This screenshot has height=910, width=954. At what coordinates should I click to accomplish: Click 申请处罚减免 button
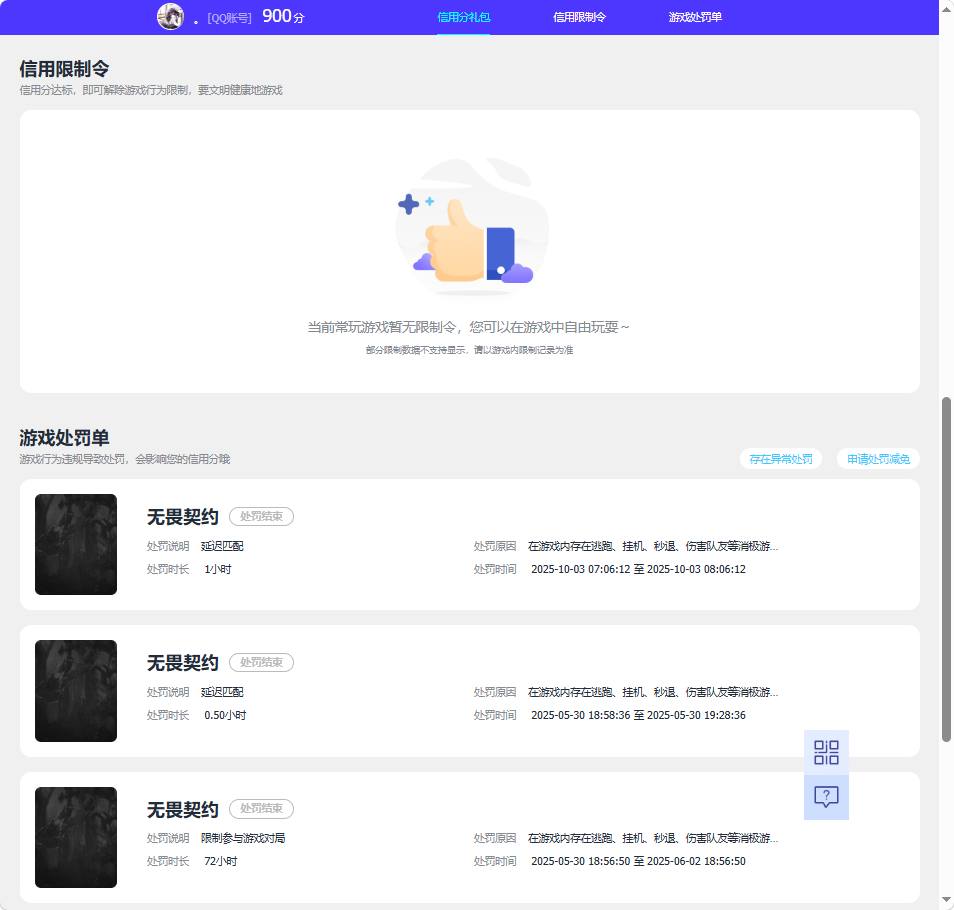pyautogui.click(x=878, y=459)
